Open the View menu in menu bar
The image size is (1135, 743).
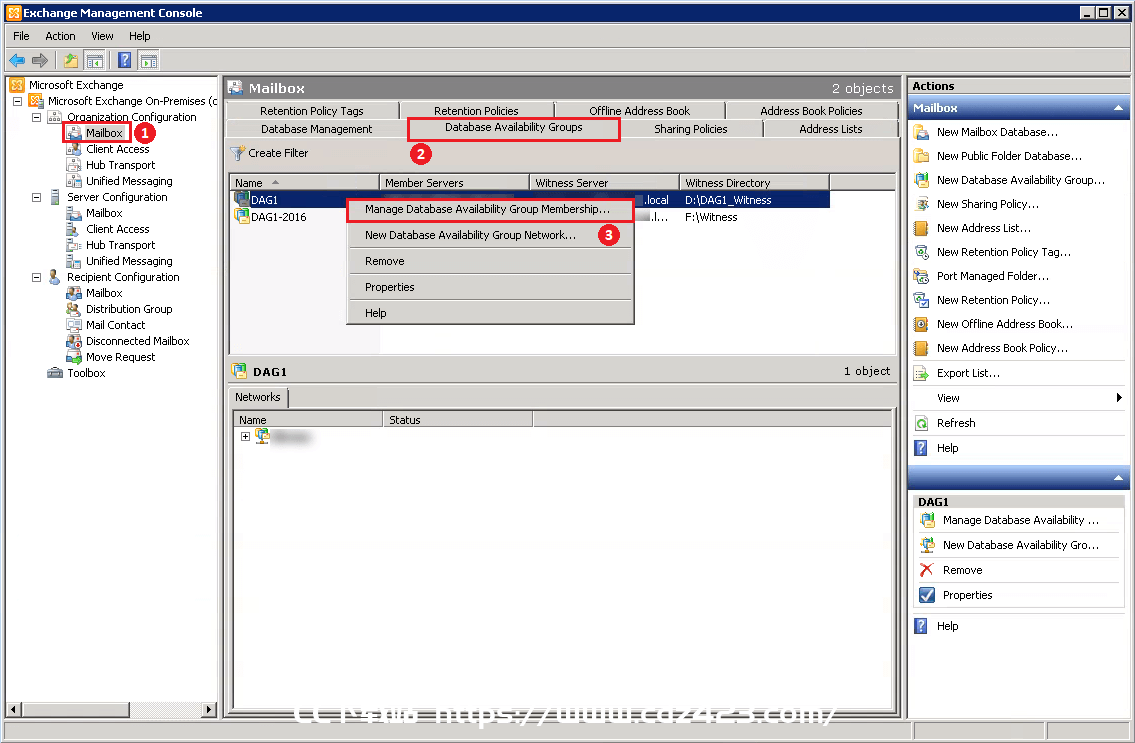click(102, 36)
